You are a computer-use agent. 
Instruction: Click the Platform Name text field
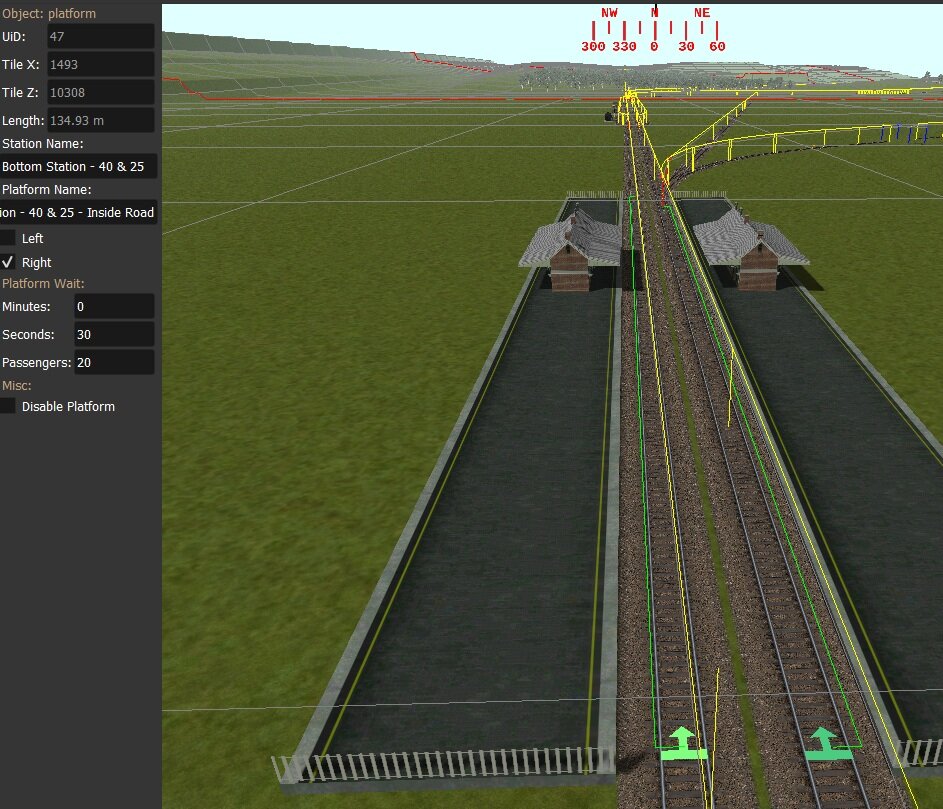tap(78, 212)
